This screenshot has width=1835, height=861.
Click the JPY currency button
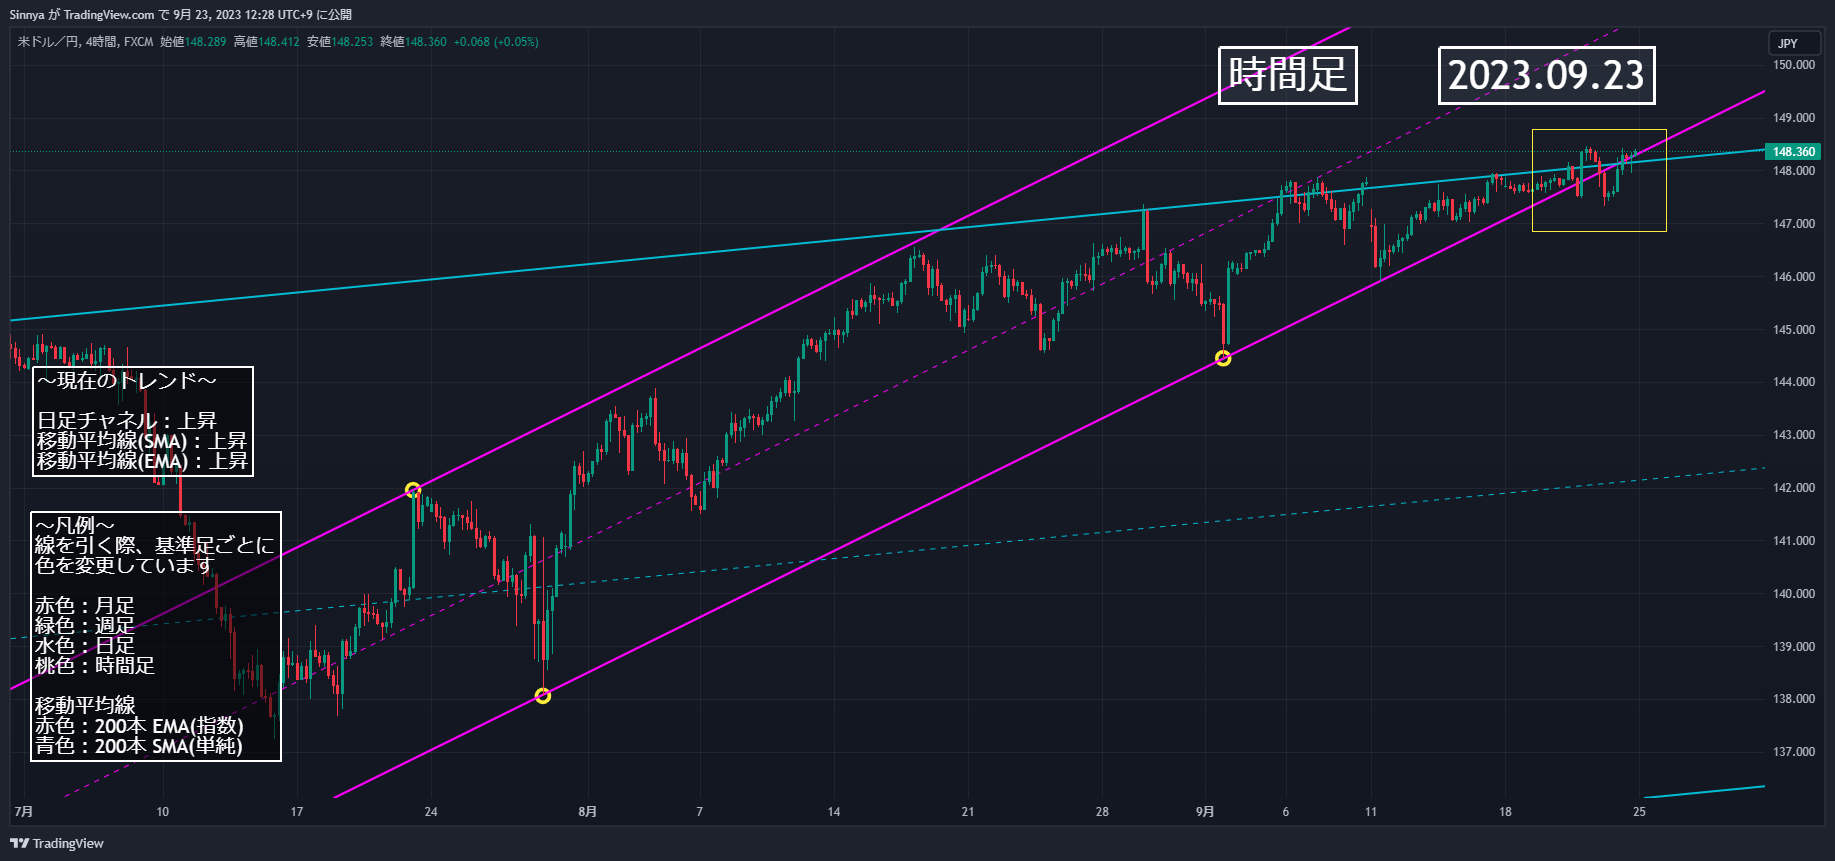[x=1794, y=43]
